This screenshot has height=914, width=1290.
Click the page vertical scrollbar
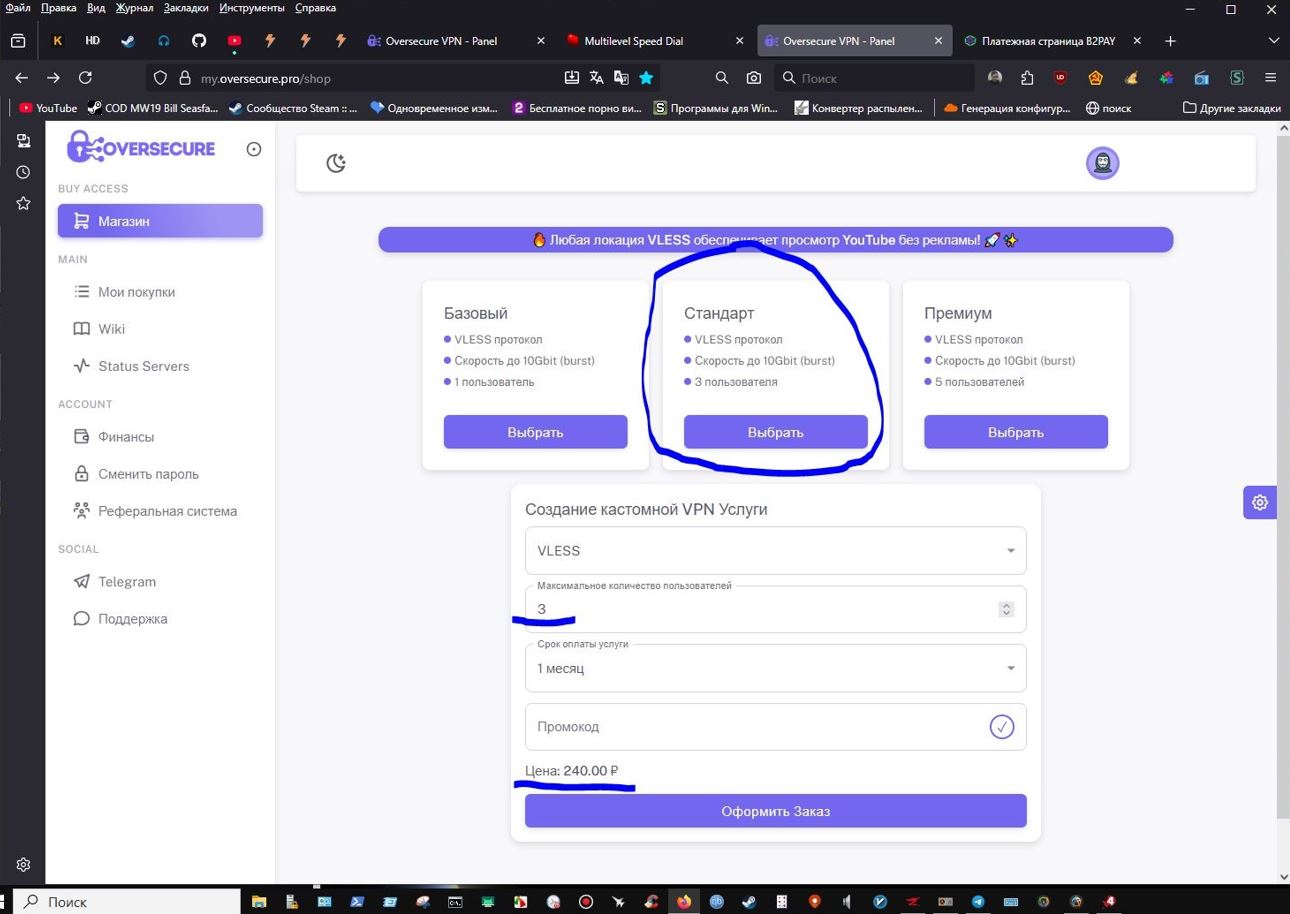coord(1283,478)
